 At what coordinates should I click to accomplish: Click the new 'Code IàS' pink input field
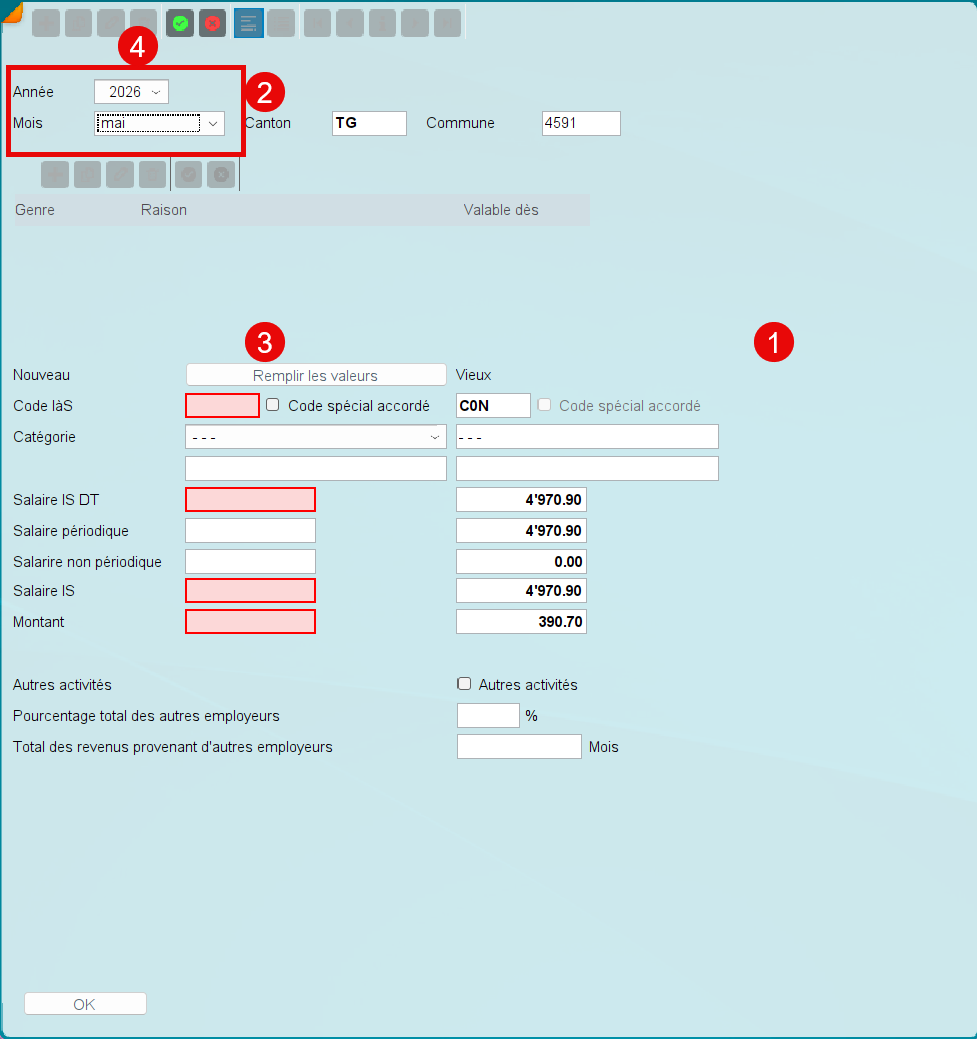pyautogui.click(x=223, y=406)
